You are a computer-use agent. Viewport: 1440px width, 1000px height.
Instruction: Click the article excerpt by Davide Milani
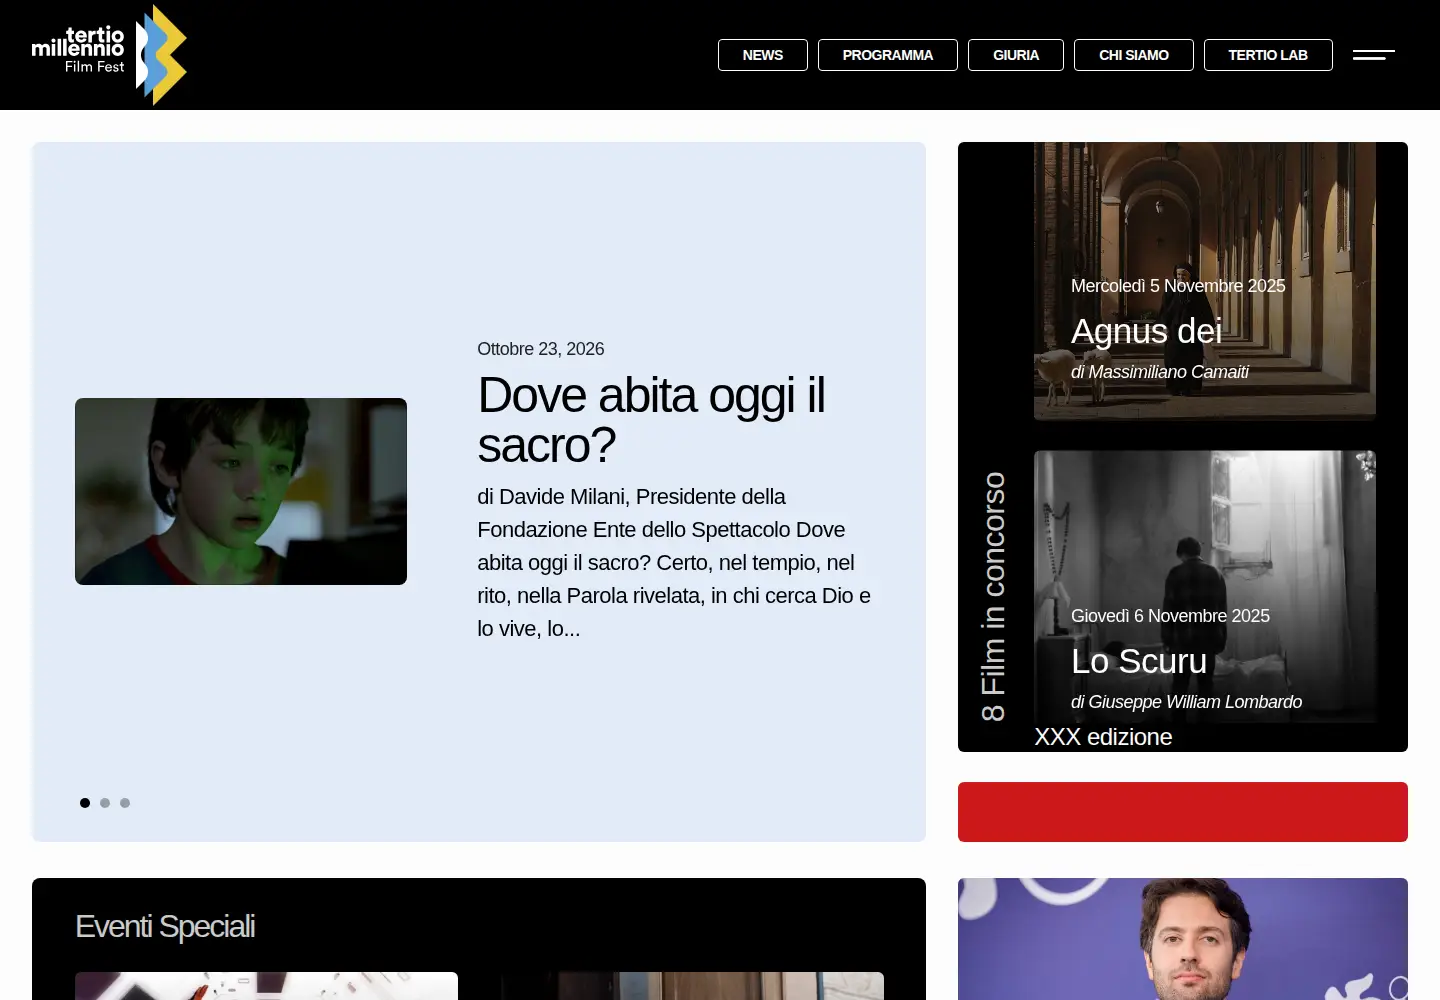674,563
